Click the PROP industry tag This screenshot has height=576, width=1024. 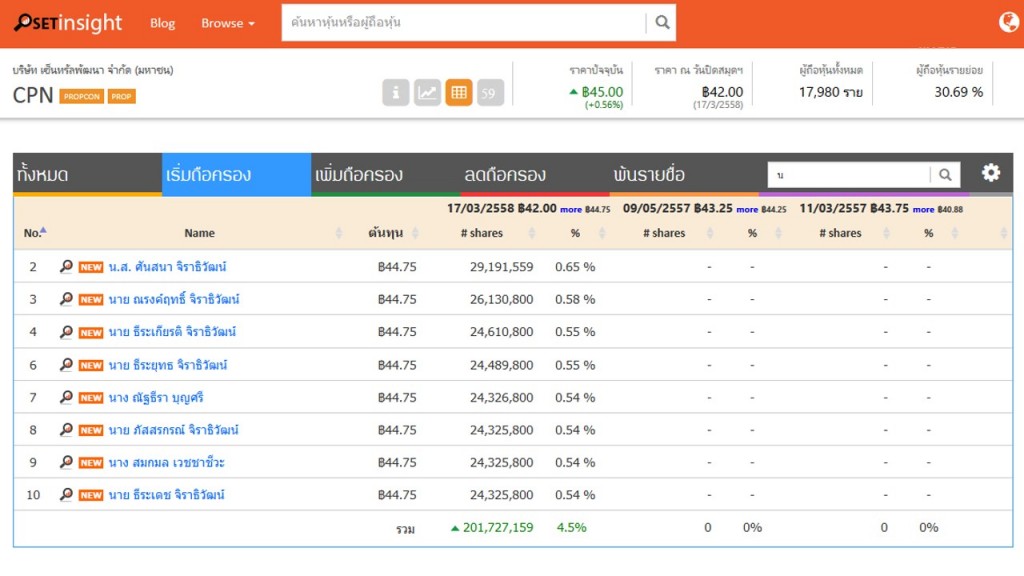pyautogui.click(x=121, y=96)
